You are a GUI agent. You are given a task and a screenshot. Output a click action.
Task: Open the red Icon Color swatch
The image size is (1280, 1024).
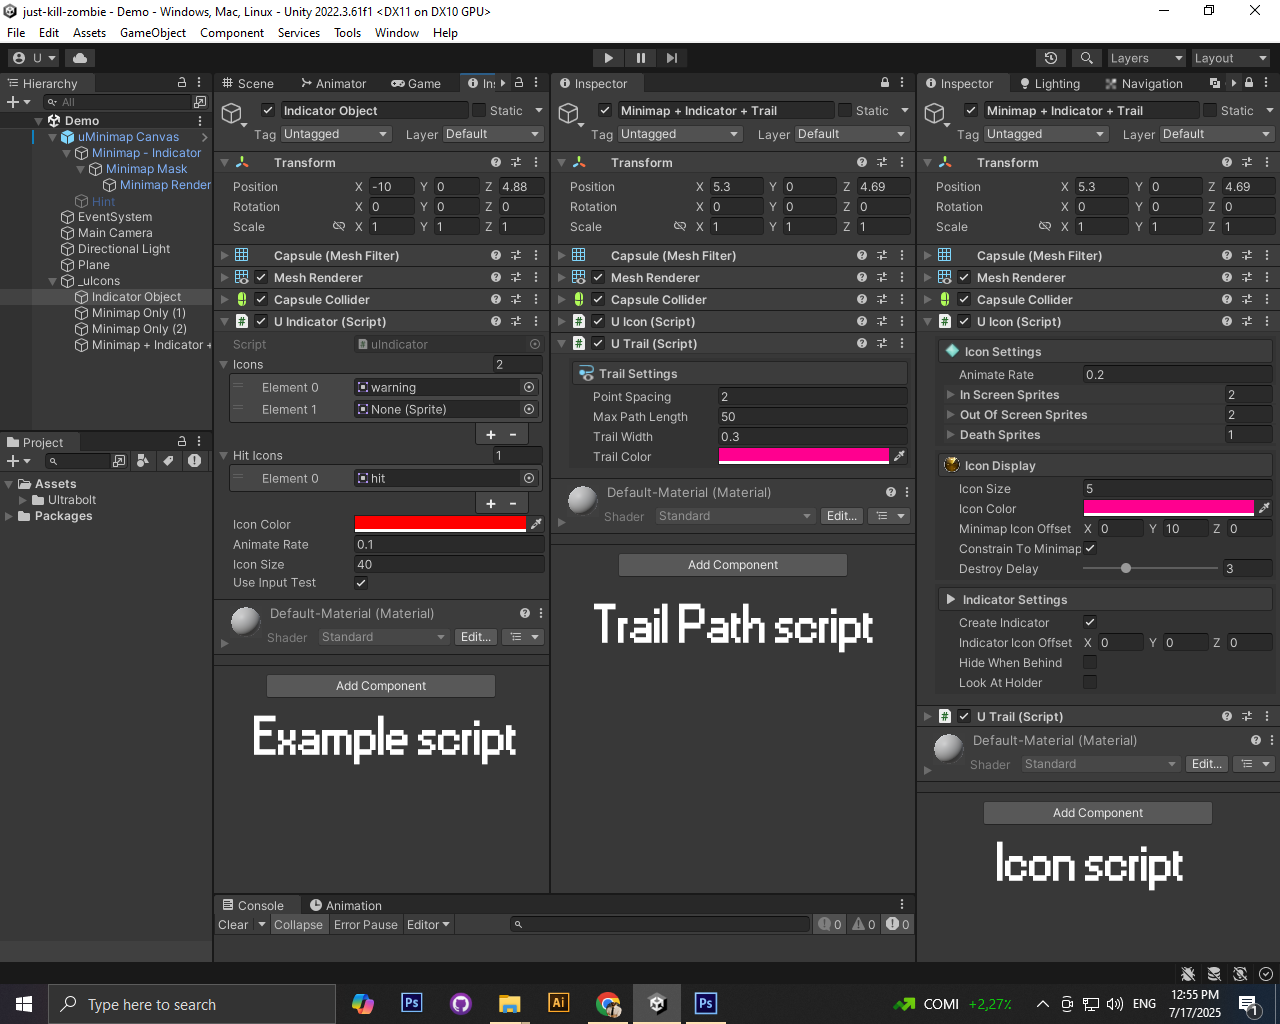click(440, 524)
